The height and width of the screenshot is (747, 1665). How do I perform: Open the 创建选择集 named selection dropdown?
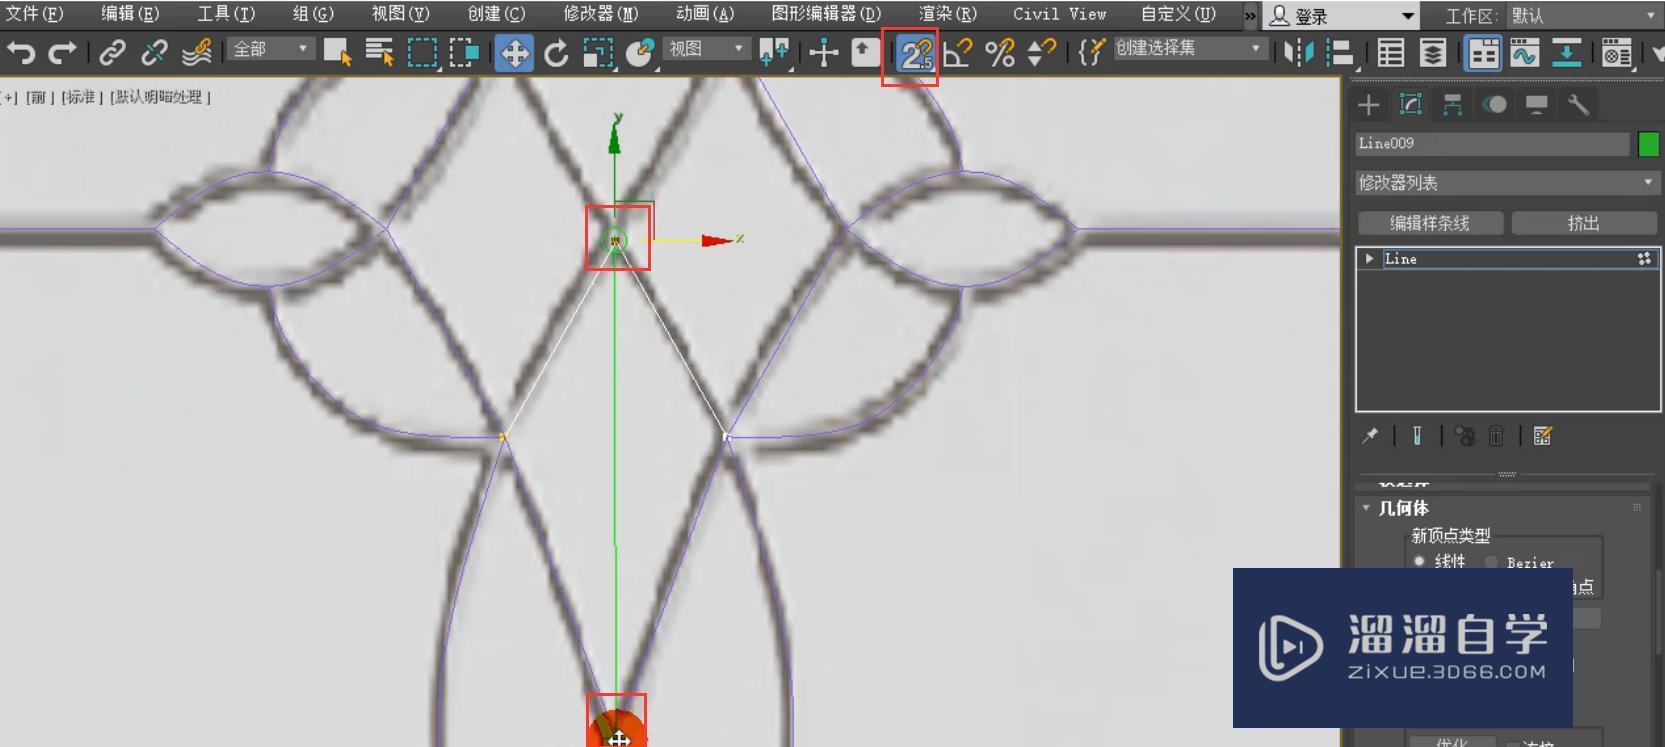1189,48
